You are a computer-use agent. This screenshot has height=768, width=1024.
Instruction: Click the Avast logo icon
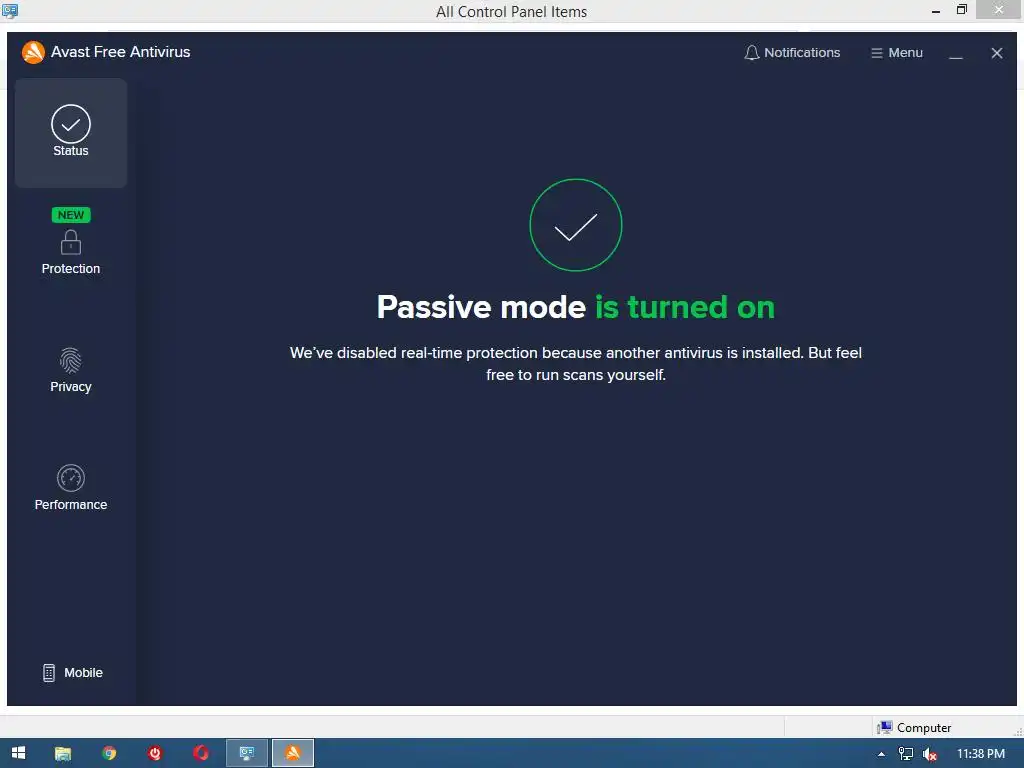click(x=33, y=52)
